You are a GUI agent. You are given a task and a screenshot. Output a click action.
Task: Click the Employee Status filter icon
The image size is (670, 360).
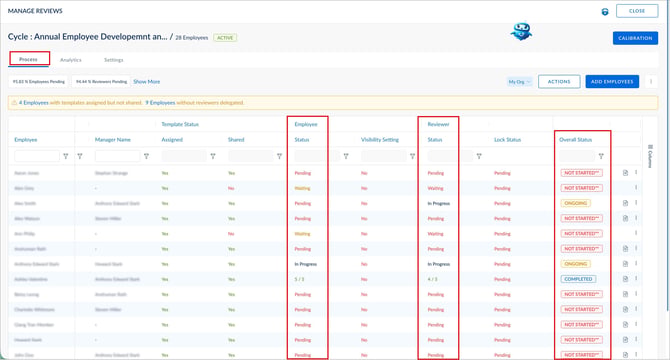(346, 156)
